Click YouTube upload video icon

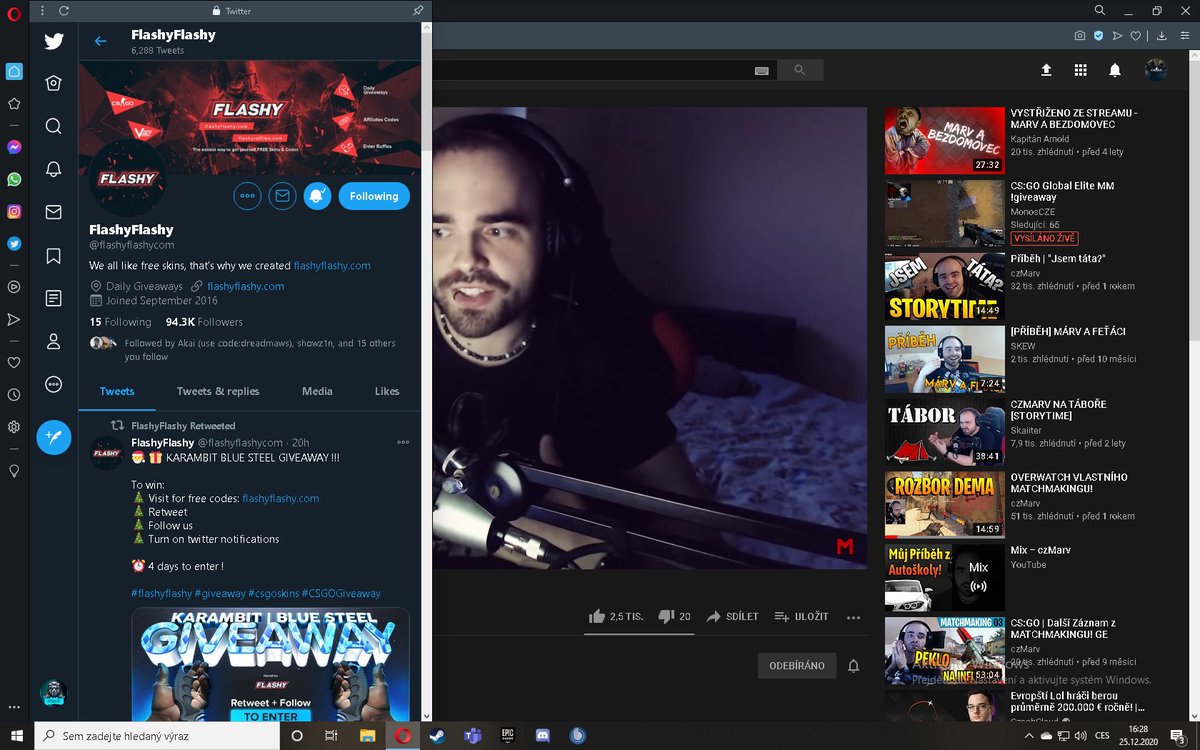tap(1046, 70)
